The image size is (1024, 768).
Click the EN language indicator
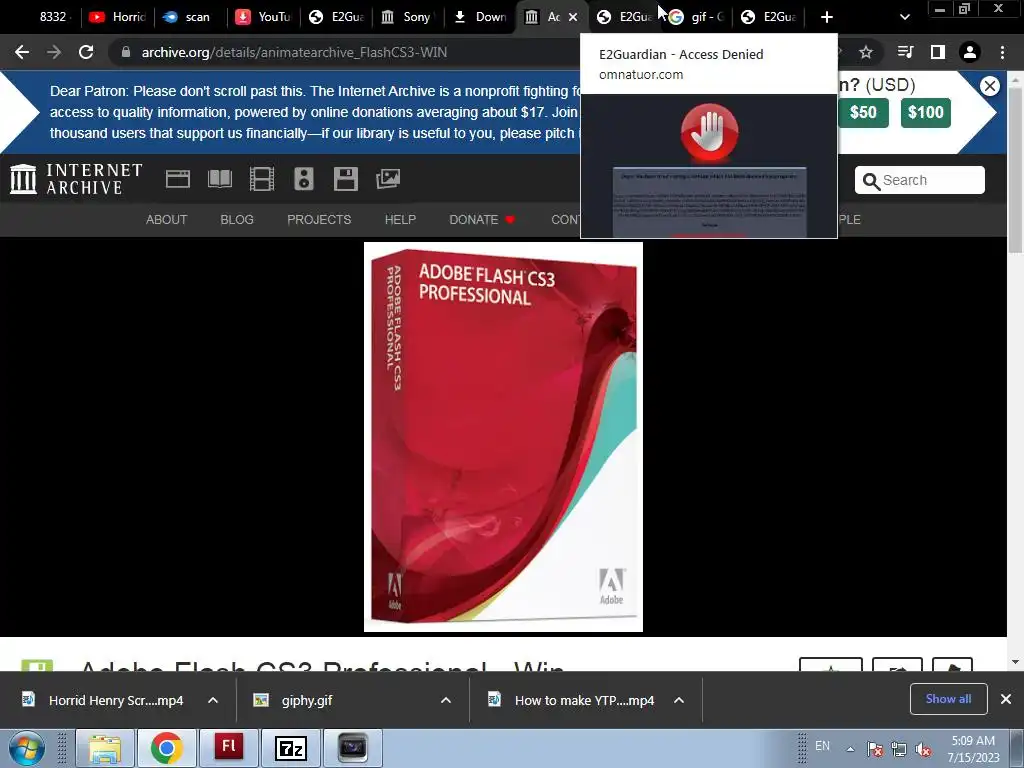coord(822,746)
